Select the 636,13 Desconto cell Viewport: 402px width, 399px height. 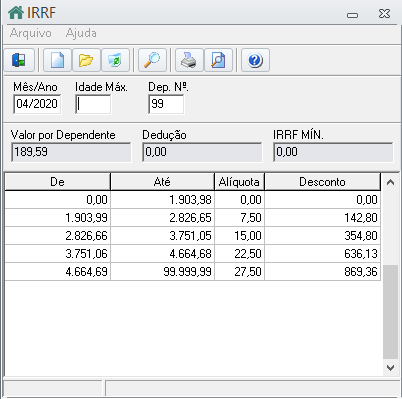pos(322,254)
